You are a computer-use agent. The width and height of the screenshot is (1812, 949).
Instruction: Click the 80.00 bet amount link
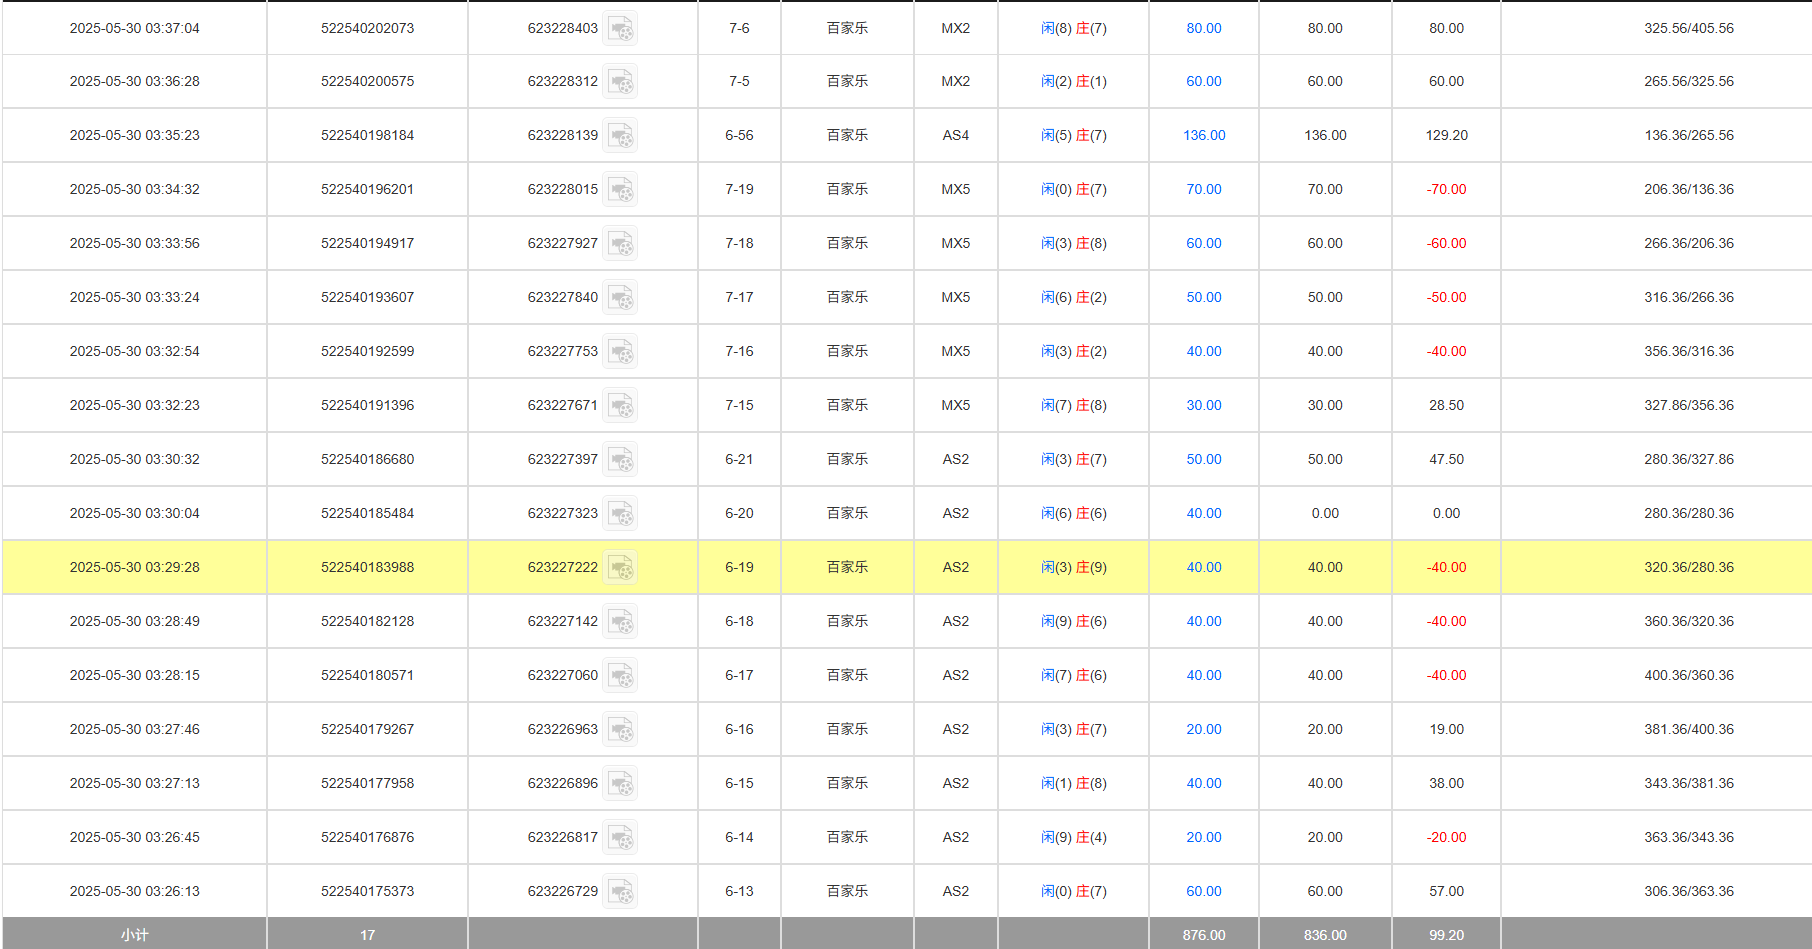pyautogui.click(x=1204, y=28)
